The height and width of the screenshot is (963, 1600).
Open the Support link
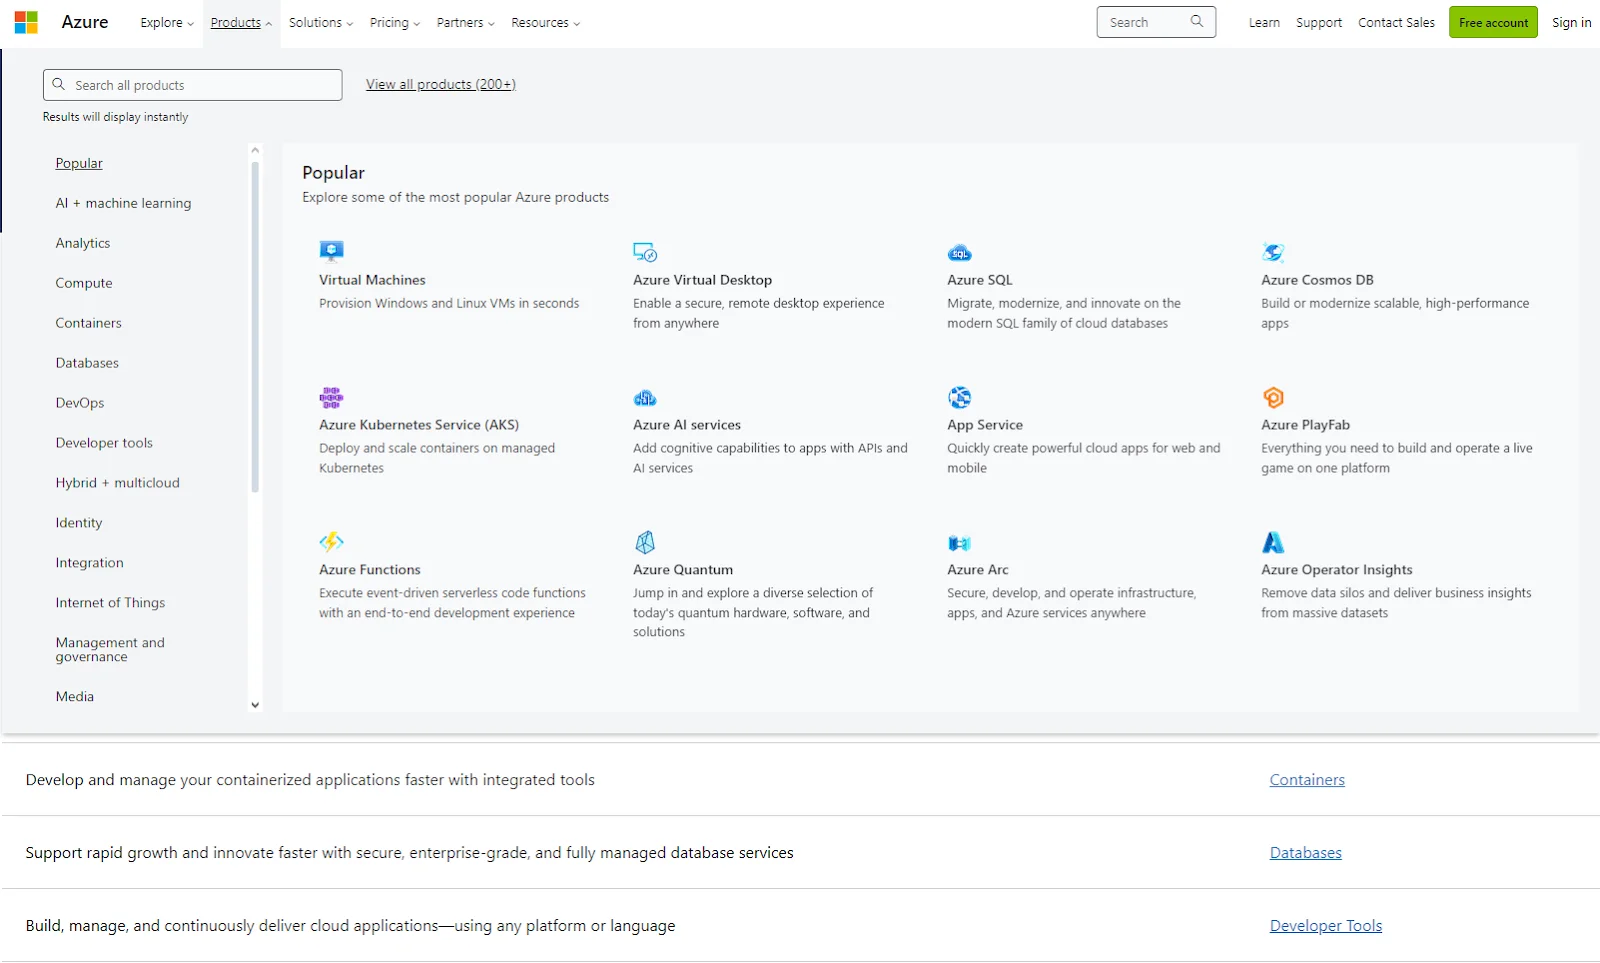coord(1319,22)
